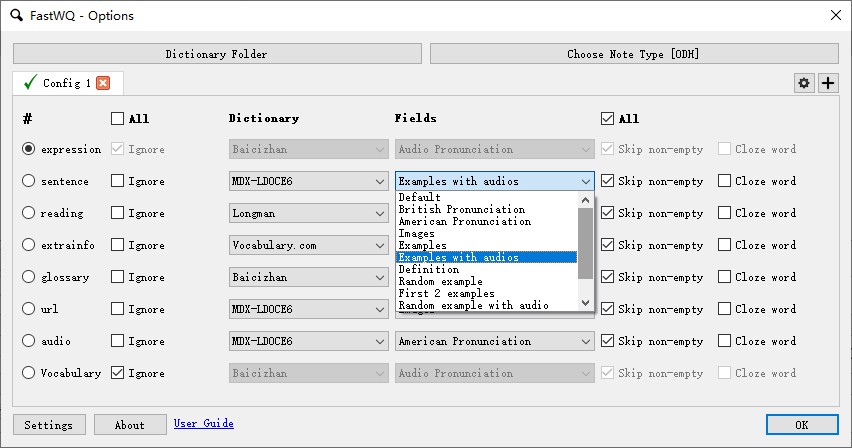Open the Vocabulary.com dictionary dropdown
This screenshot has height=448, width=852.
click(309, 245)
